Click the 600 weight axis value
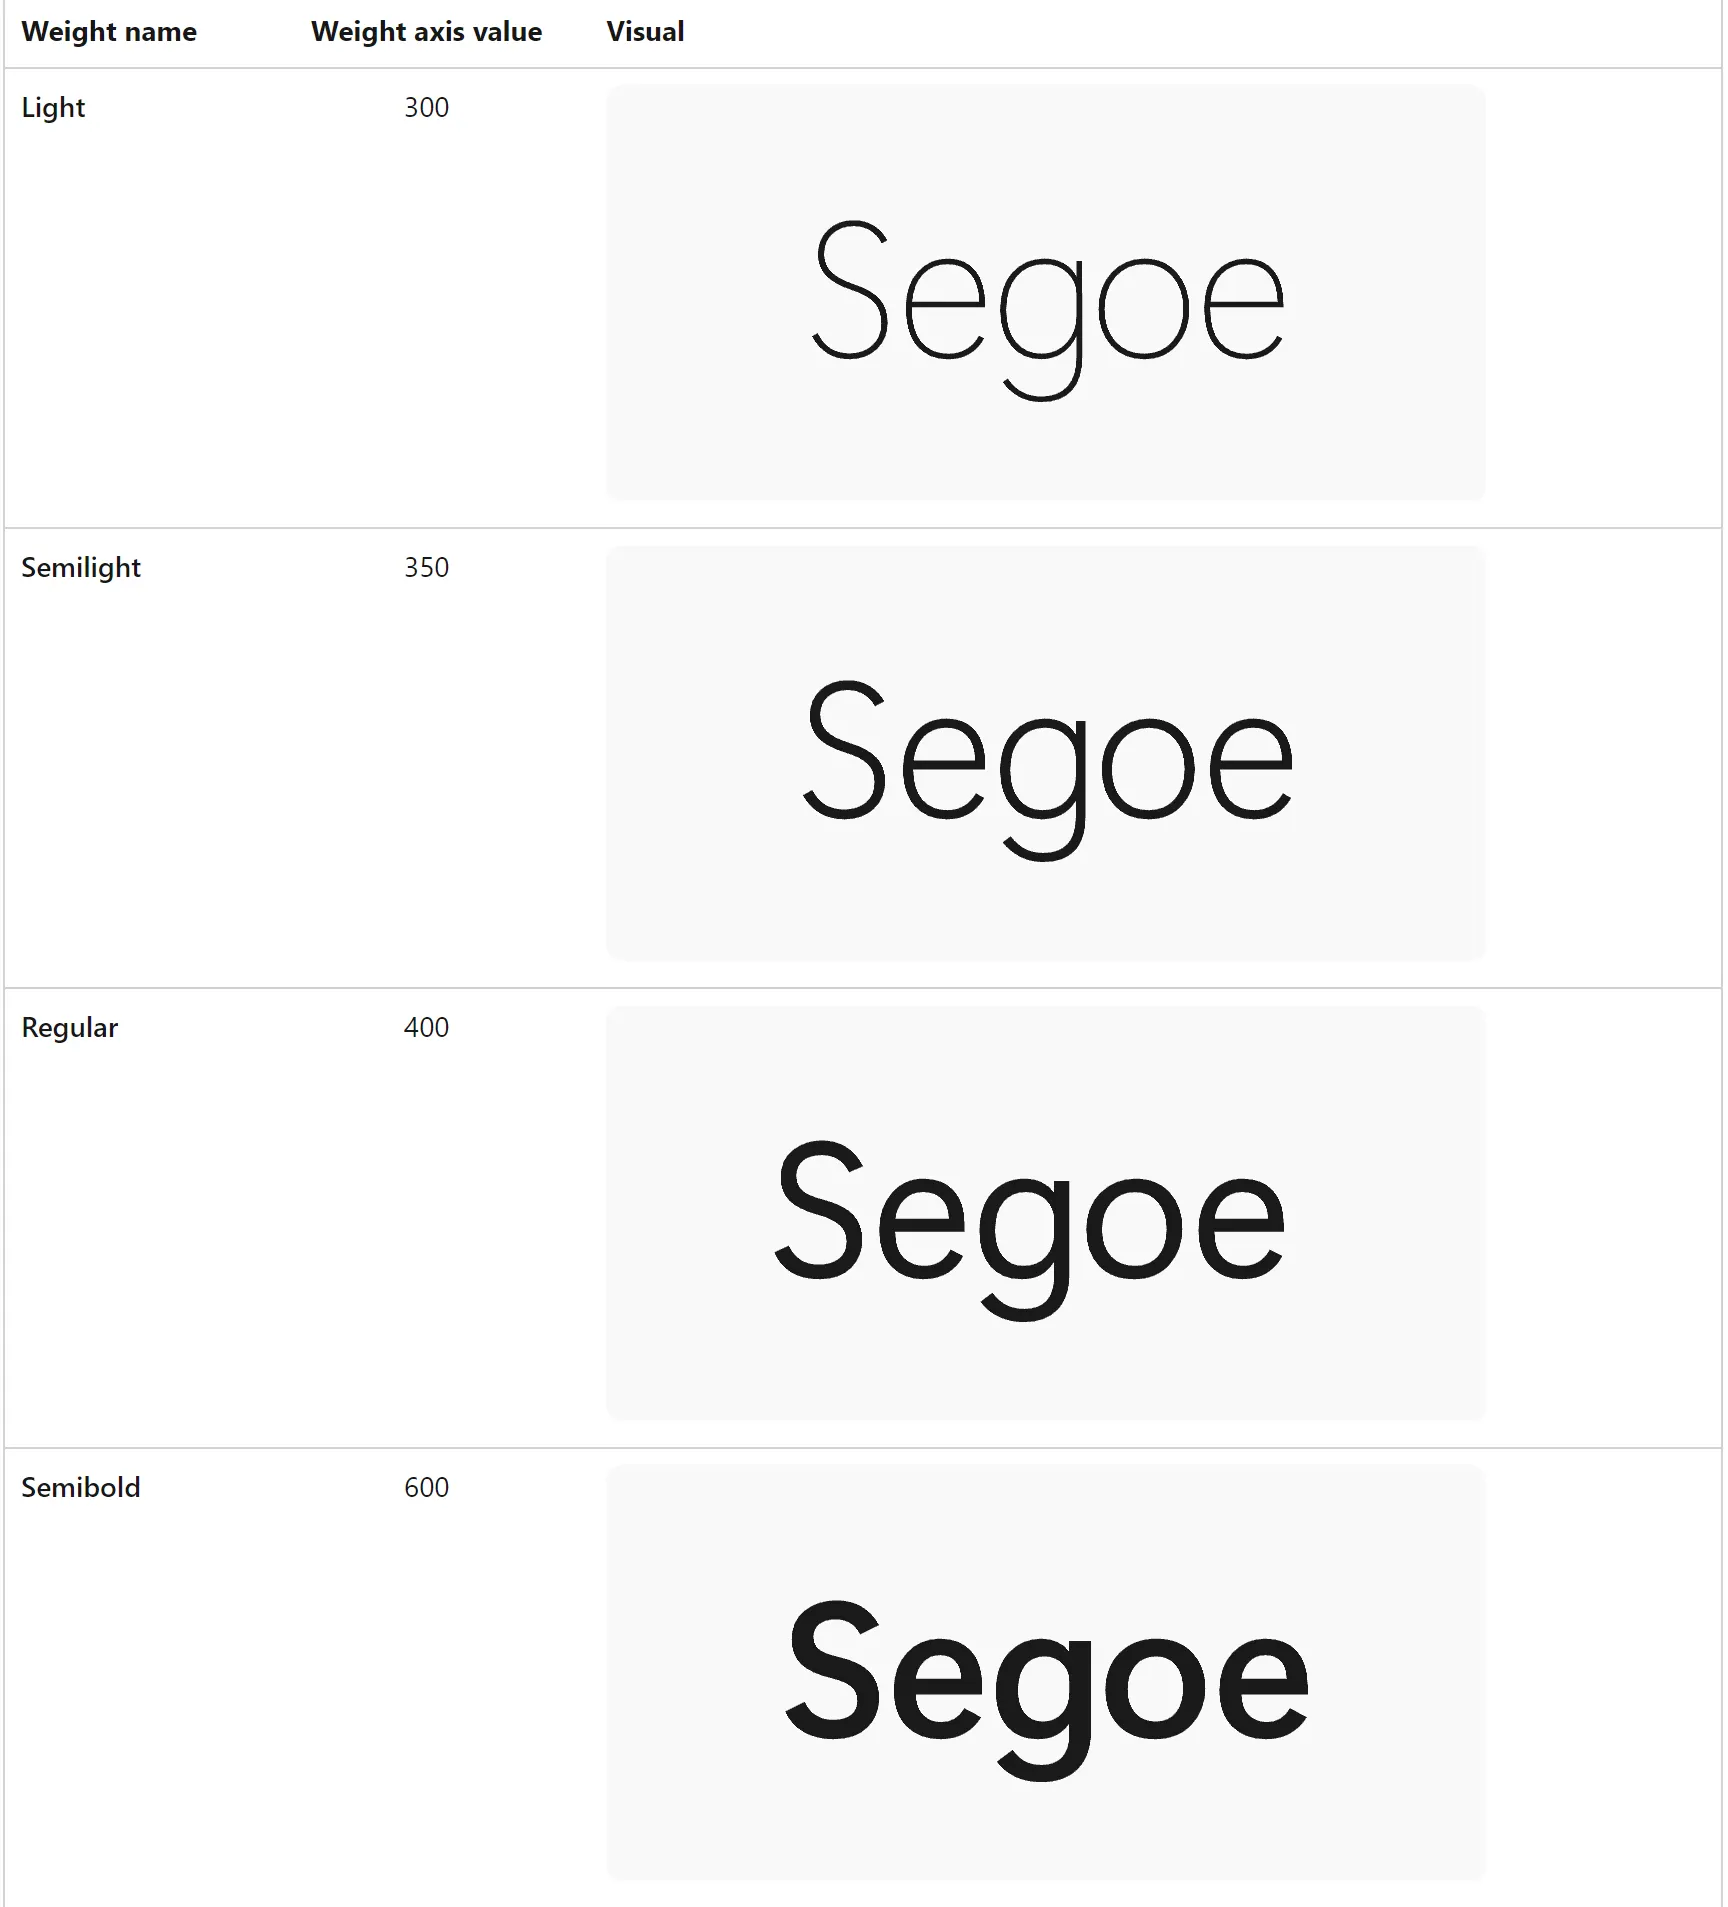1728x1907 pixels. (x=426, y=1488)
